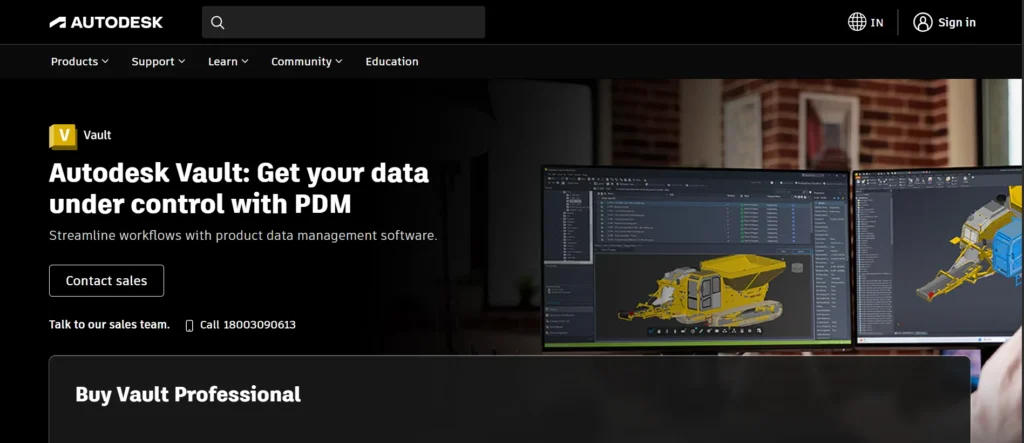This screenshot has width=1024, height=443.
Task: Click the yellow Vault product icon
Action: click(x=63, y=136)
